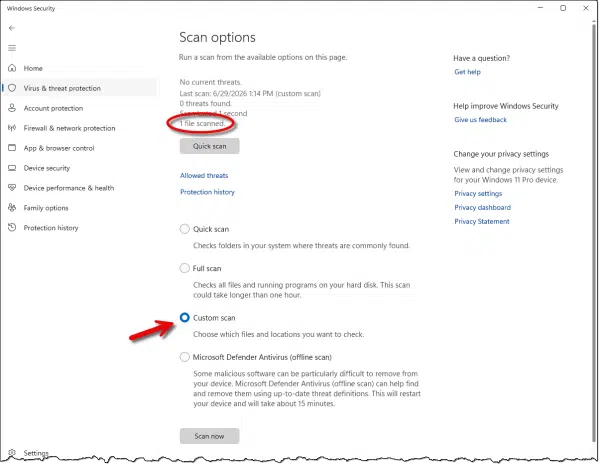Open Protection history link under Allowed threats

pyautogui.click(x=207, y=192)
